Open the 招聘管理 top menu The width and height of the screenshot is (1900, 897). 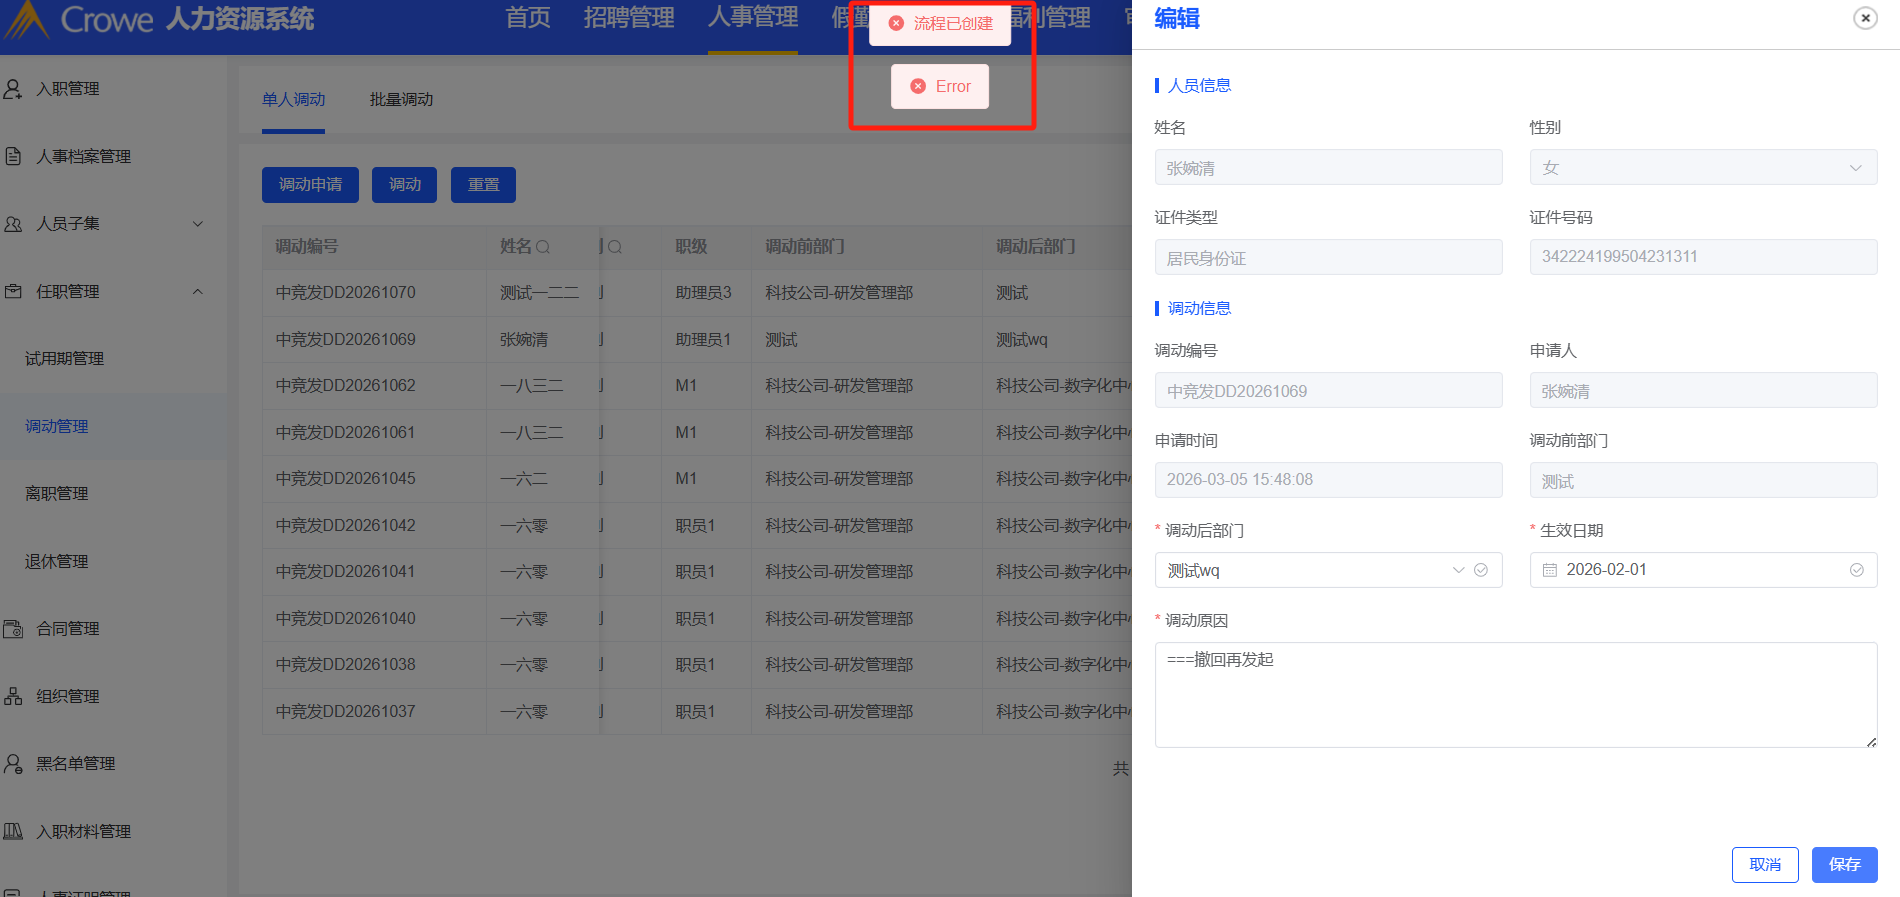(x=629, y=18)
